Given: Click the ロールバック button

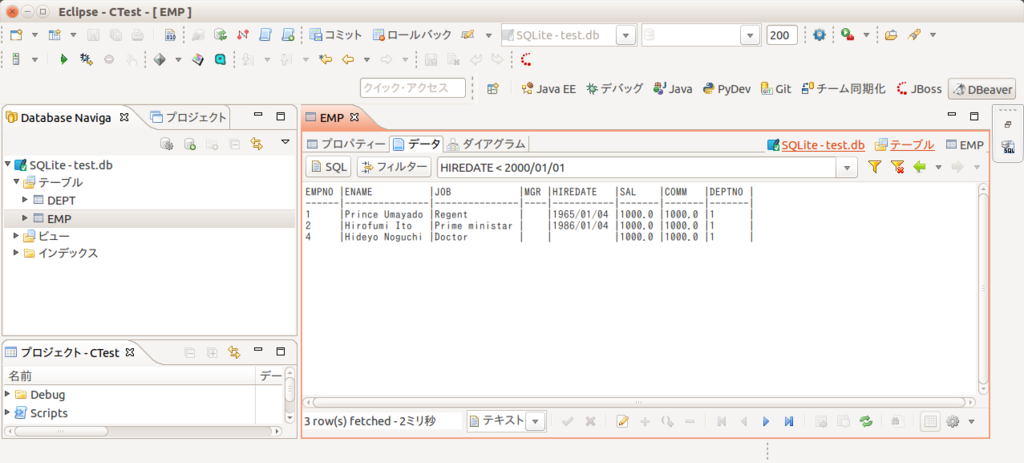Looking at the screenshot, I should (412, 35).
